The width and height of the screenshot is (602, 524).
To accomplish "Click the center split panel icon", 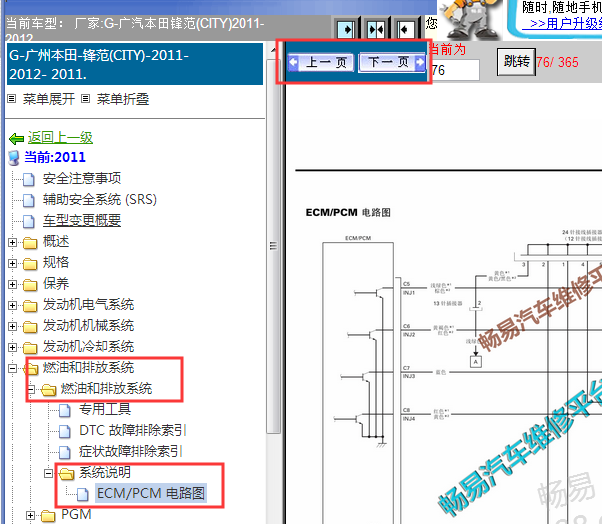I will 375,29.
